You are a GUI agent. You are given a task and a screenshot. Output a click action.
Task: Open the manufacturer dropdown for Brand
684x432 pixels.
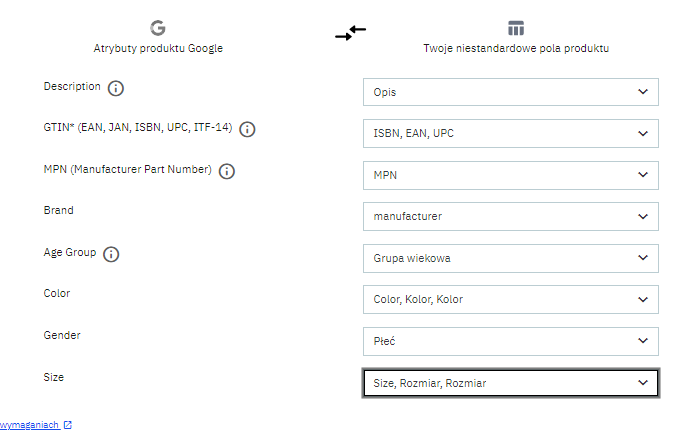[510, 216]
